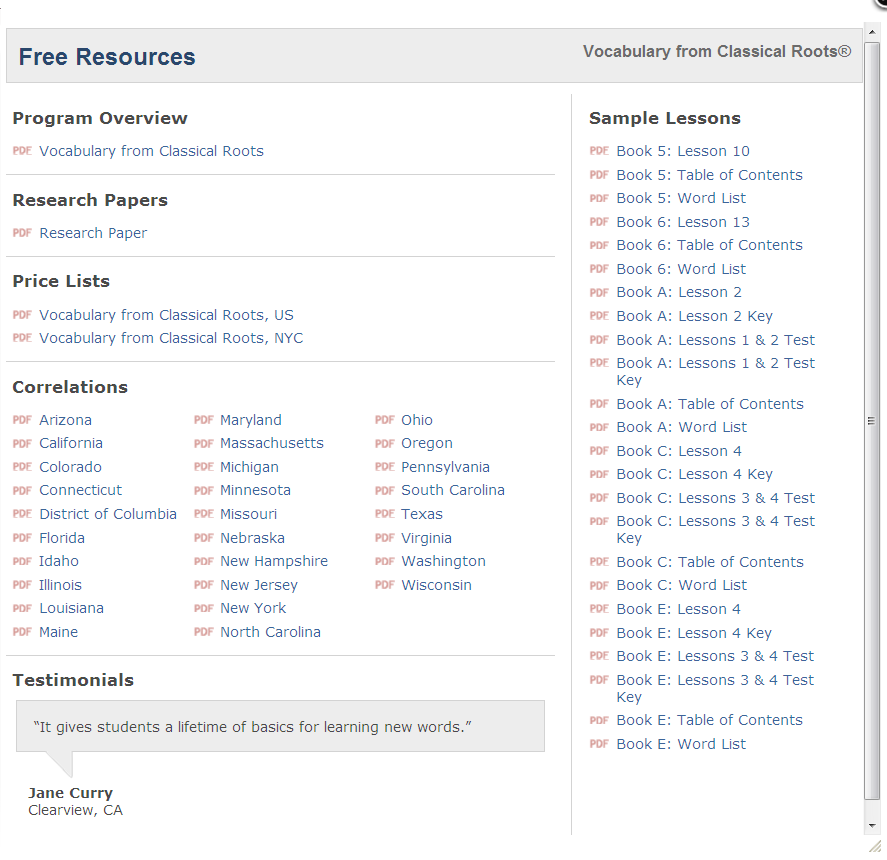The height and width of the screenshot is (860, 887).
Task: Click PDF icon beside Book A: Lesson 2 Key
Action: (599, 316)
